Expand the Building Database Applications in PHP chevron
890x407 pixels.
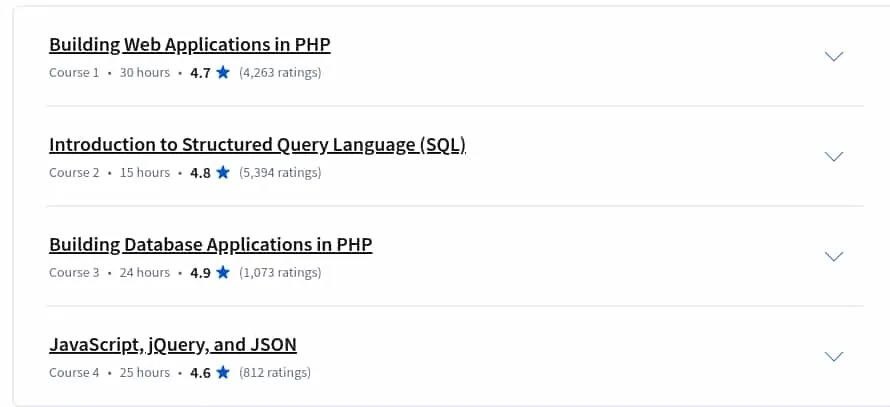pos(833,256)
